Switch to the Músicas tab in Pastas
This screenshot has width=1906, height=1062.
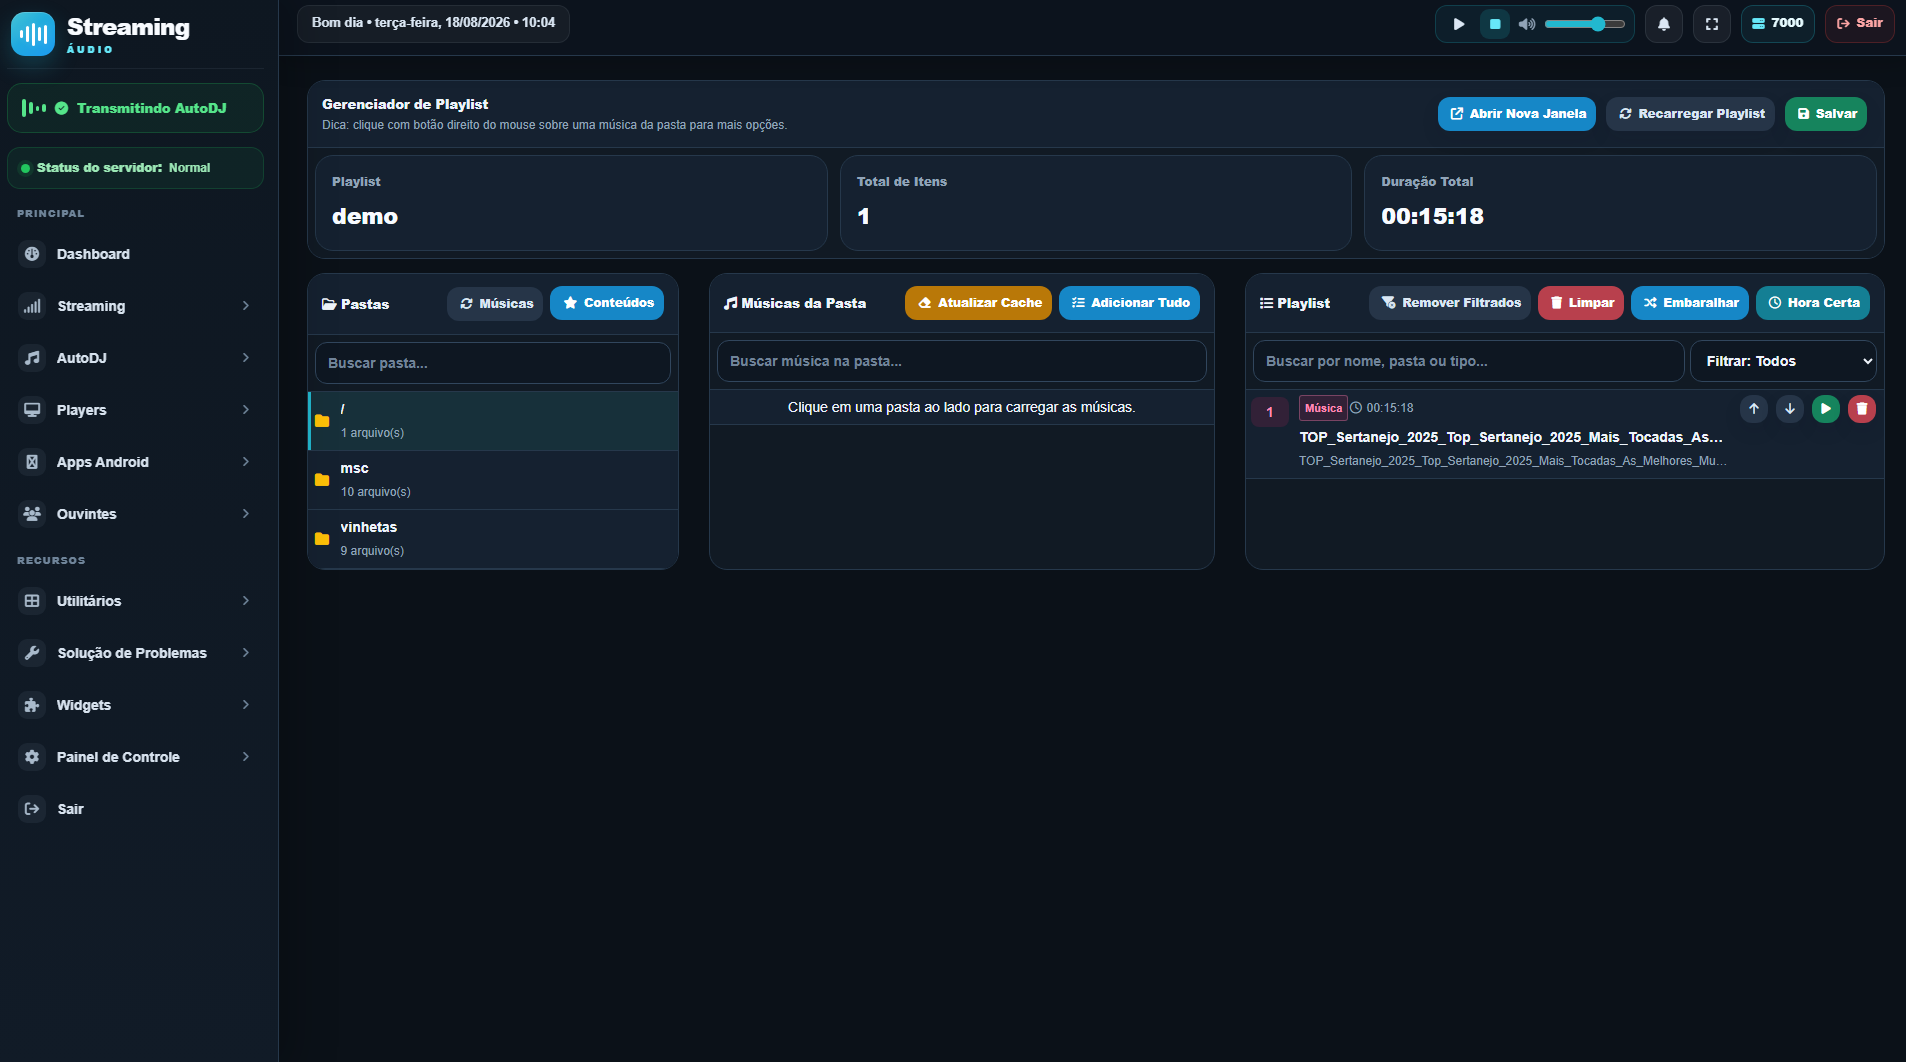495,304
